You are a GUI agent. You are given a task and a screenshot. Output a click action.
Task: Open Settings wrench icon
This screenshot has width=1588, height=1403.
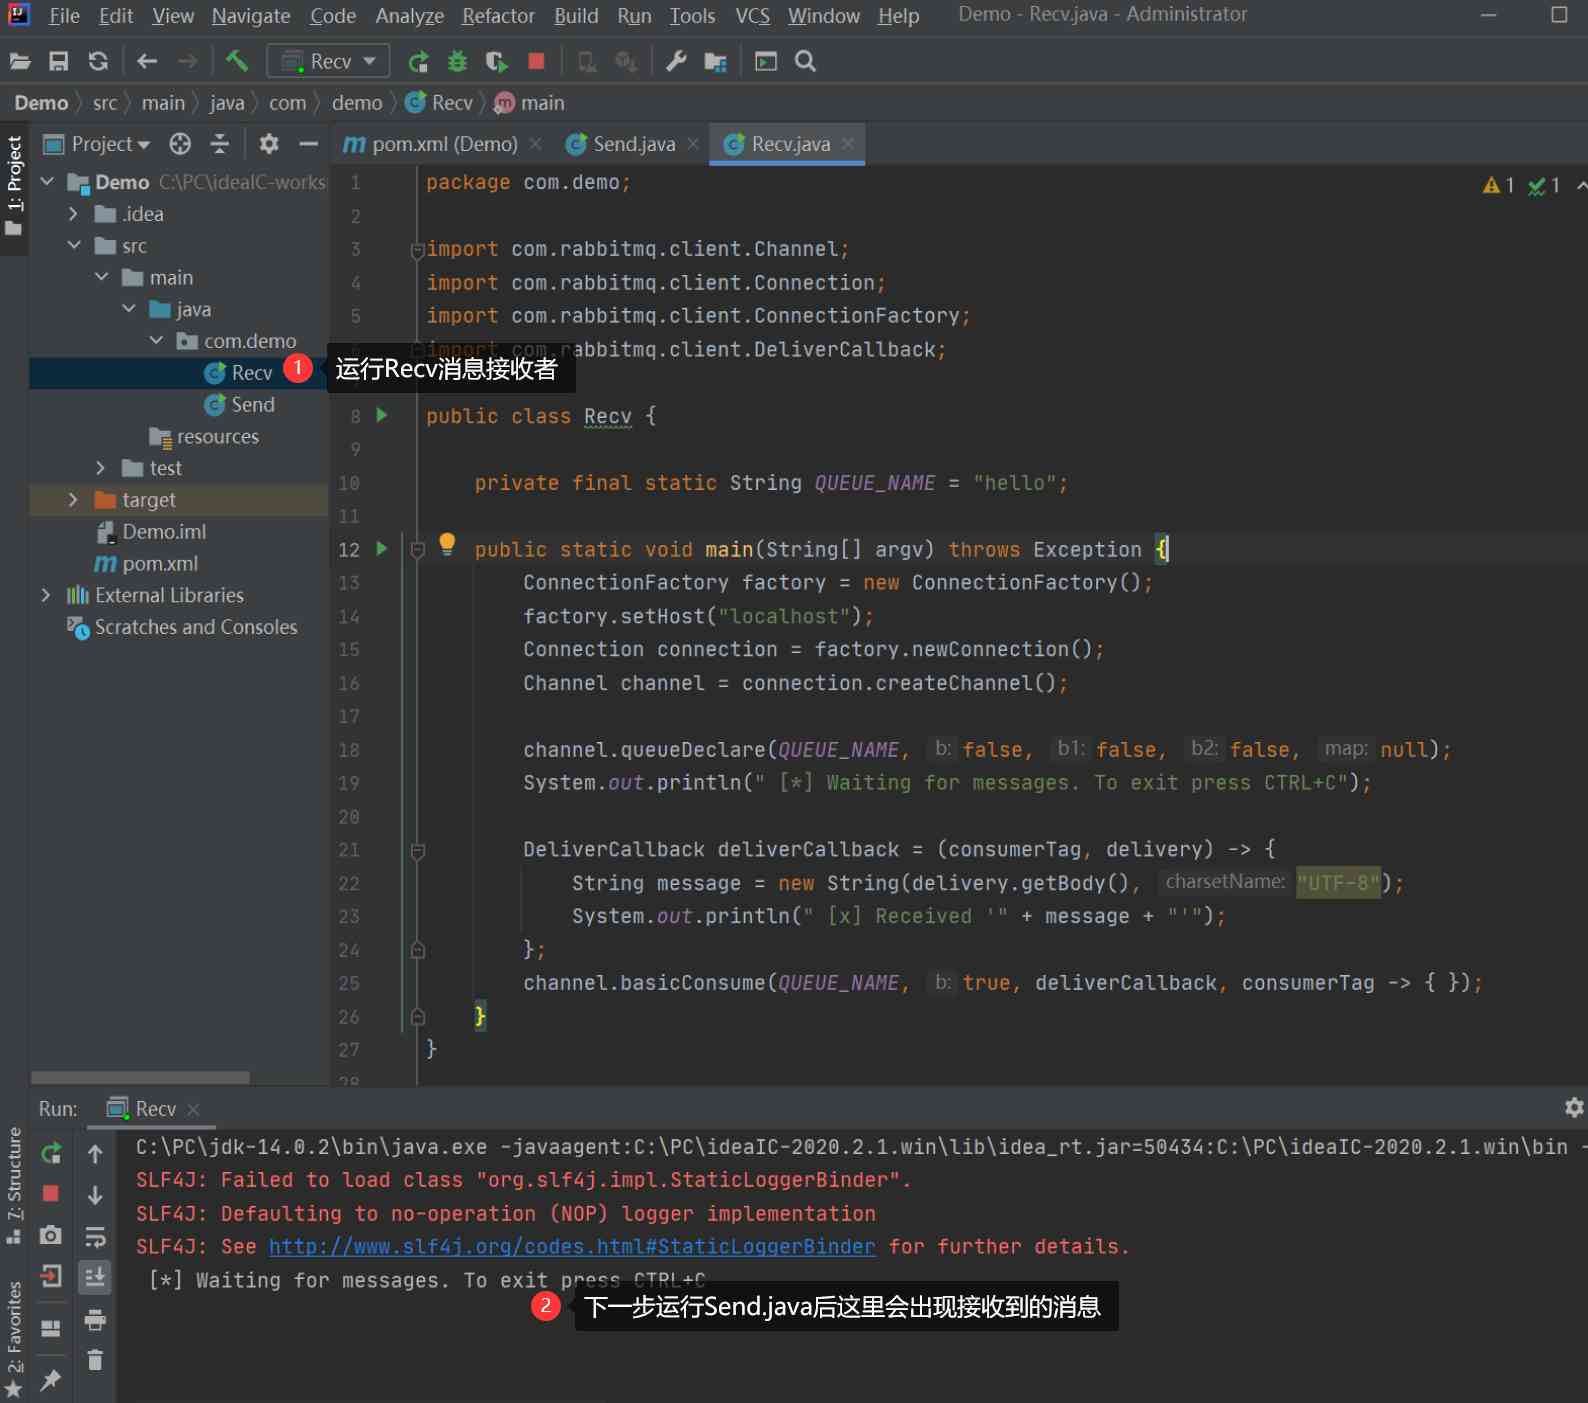676,62
